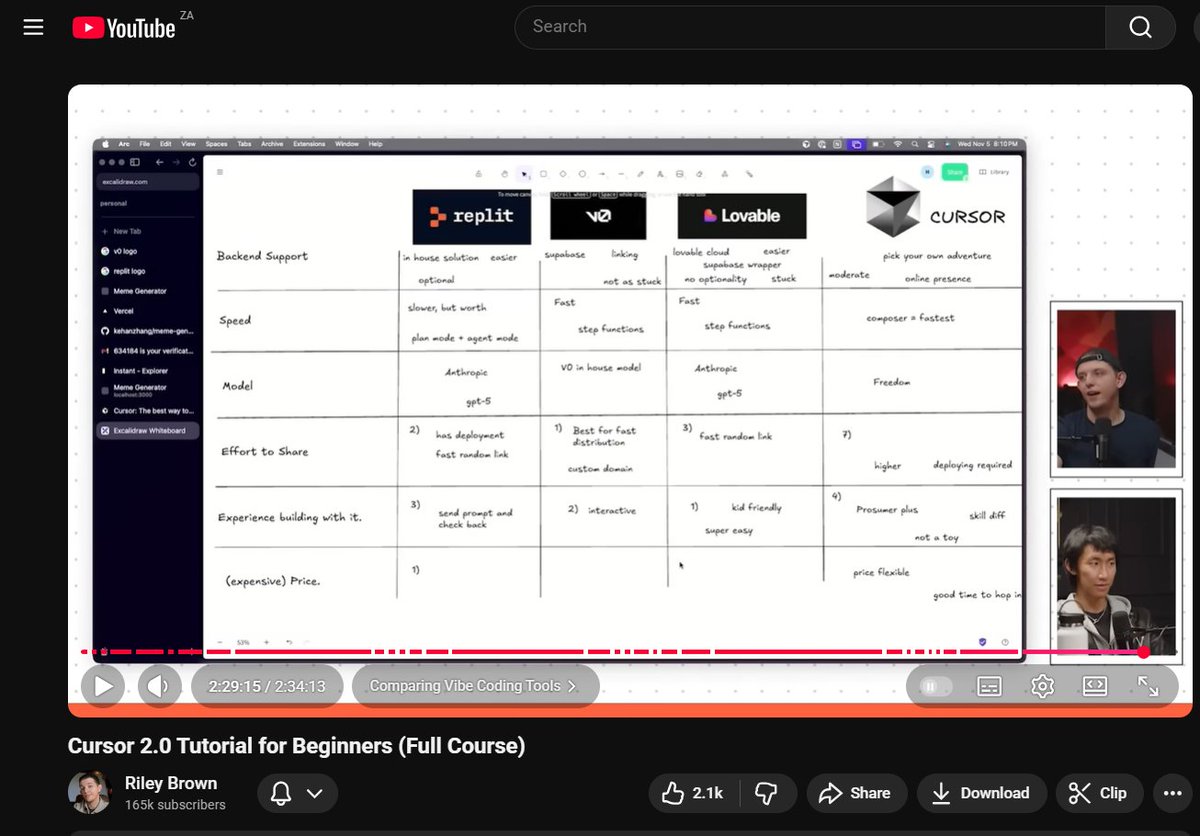Click the 2:29:15 / 2:34:13 time display
The width and height of the screenshot is (1200, 836).
(x=267, y=686)
